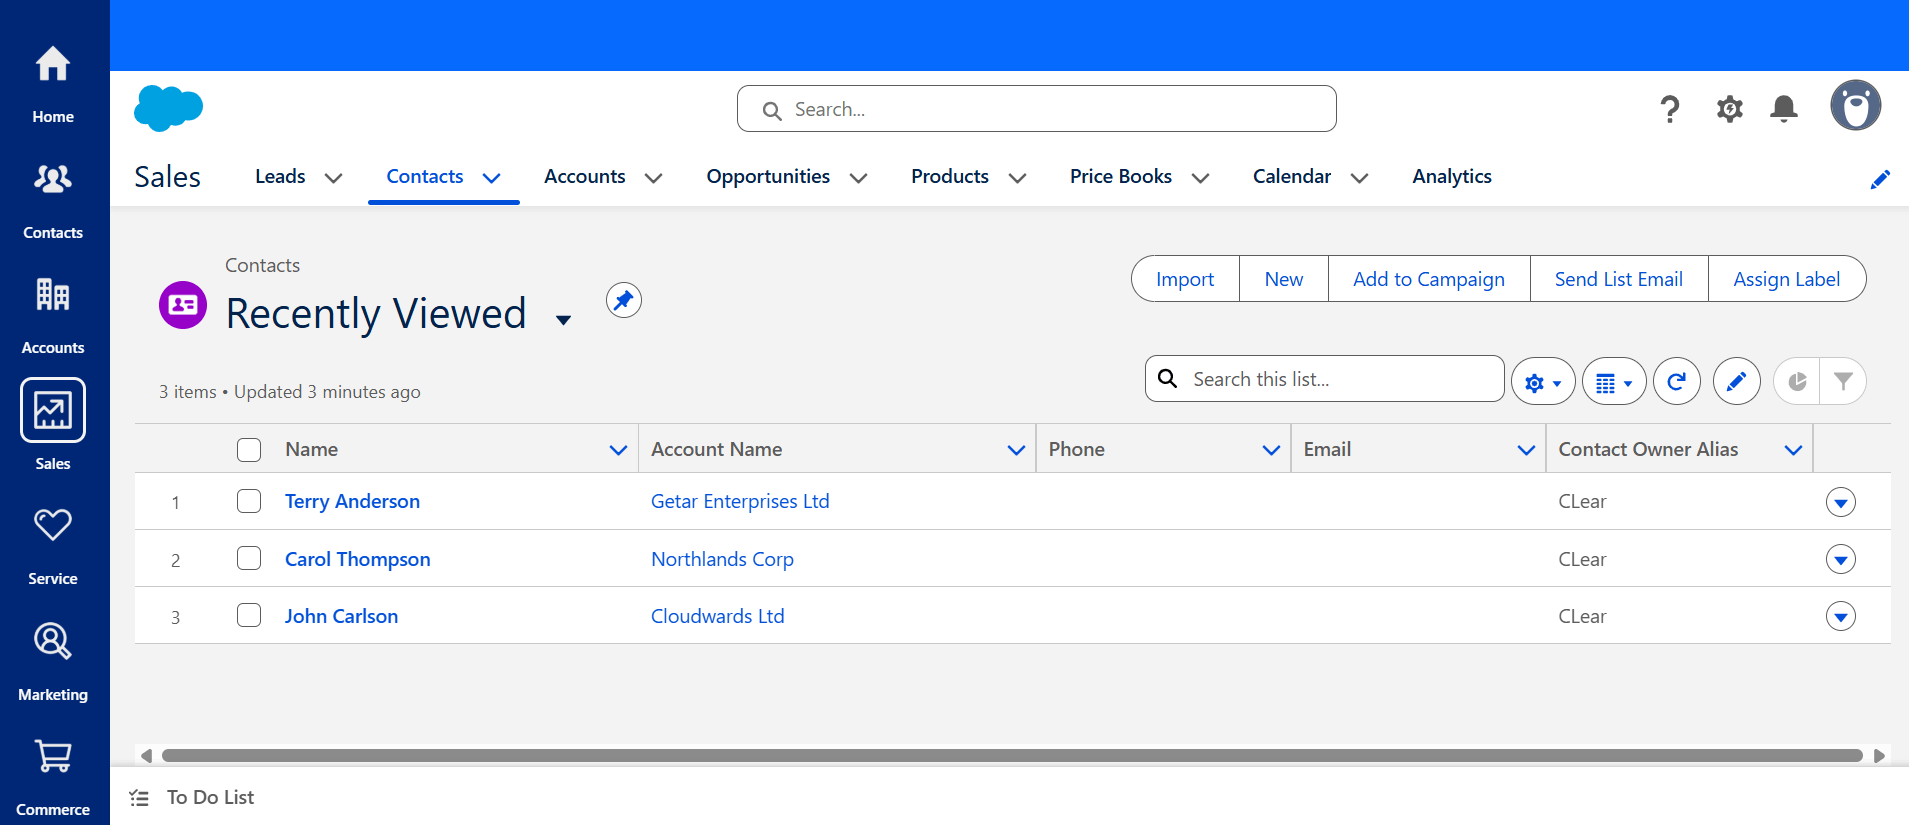Focus the global Search field
This screenshot has height=825, width=1909.
(x=1037, y=108)
